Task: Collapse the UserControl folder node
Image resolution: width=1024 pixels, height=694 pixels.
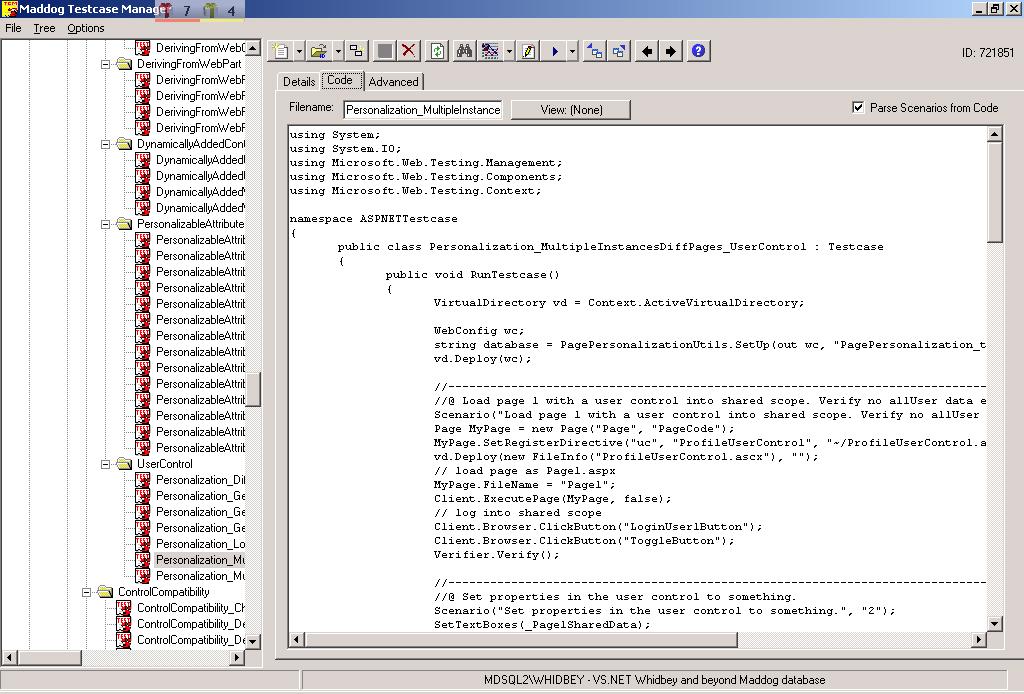Action: pos(105,464)
